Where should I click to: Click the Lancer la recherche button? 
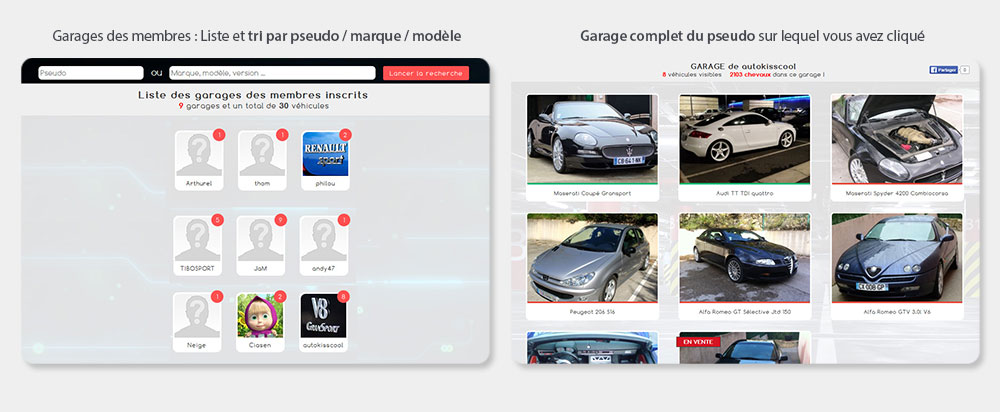pyautogui.click(x=426, y=73)
